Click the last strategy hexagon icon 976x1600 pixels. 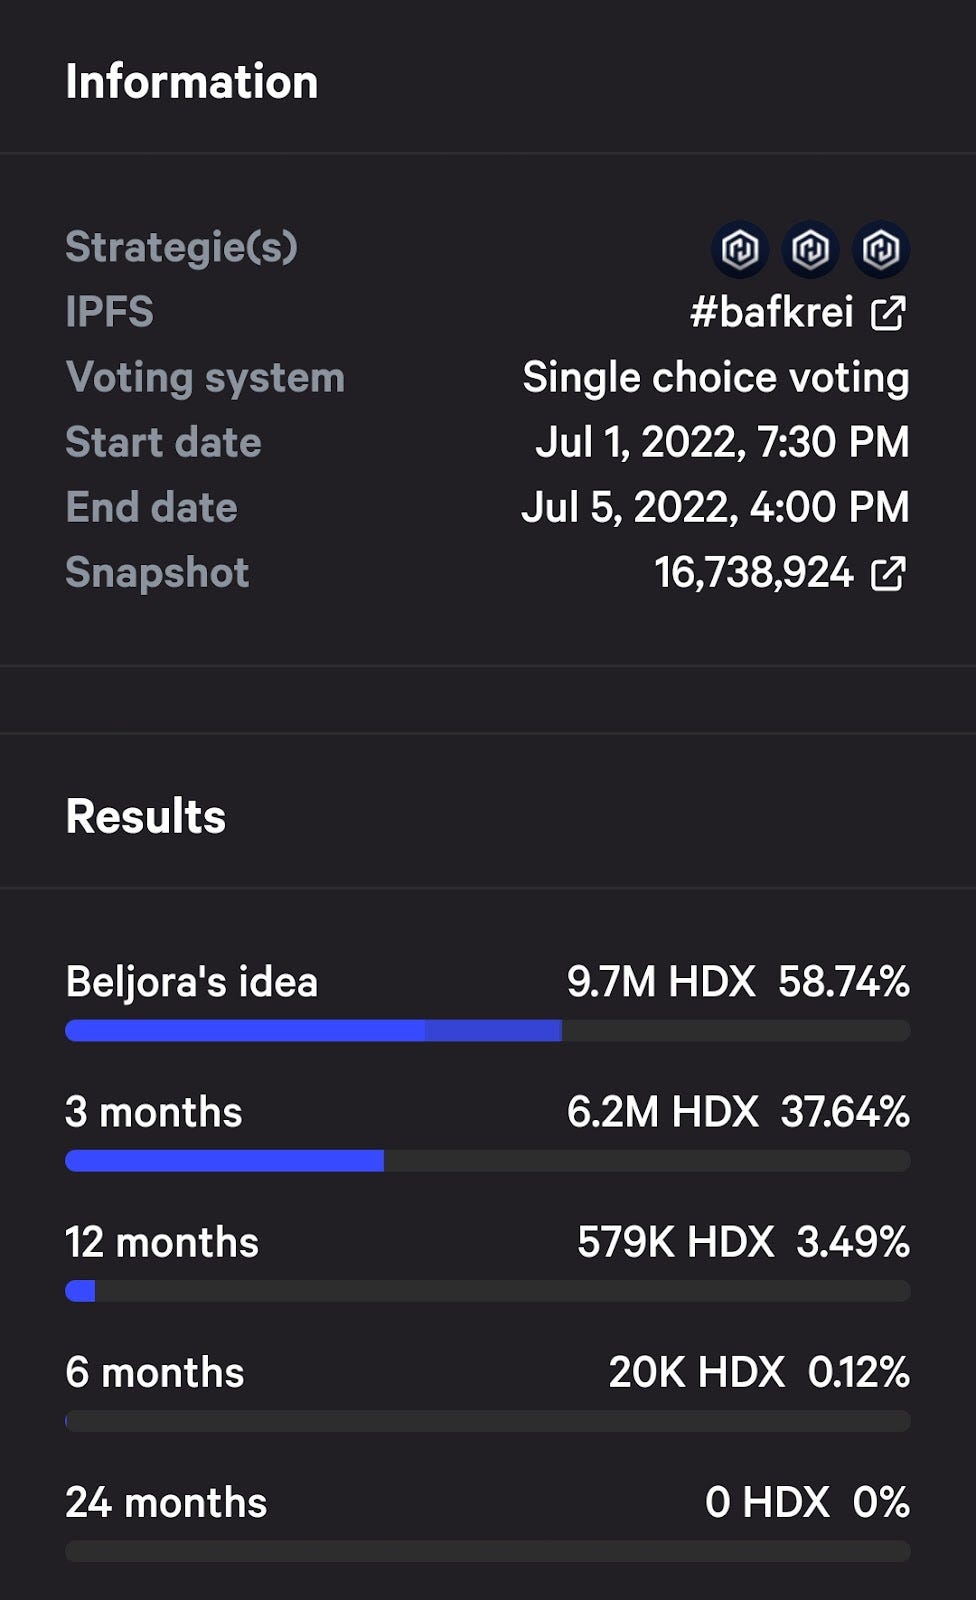tap(881, 249)
